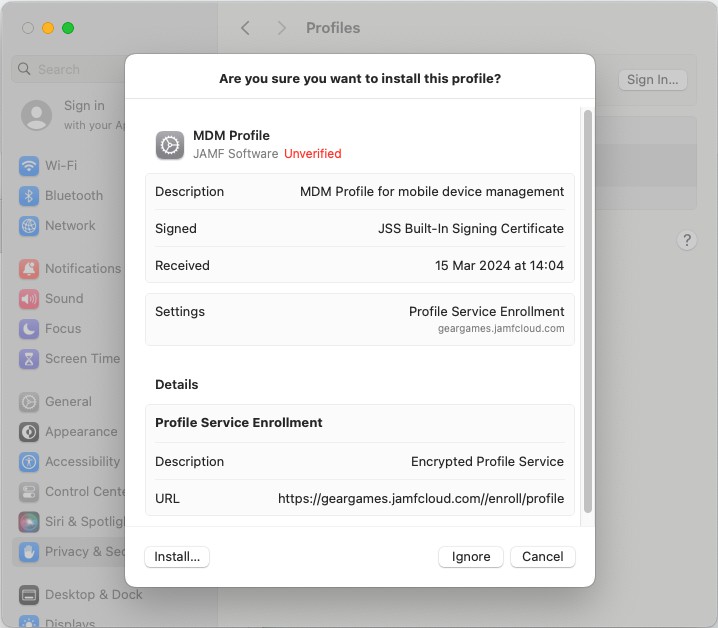Viewport: 718px width, 628px height.
Task: Click the Notifications bell icon
Action: click(29, 269)
